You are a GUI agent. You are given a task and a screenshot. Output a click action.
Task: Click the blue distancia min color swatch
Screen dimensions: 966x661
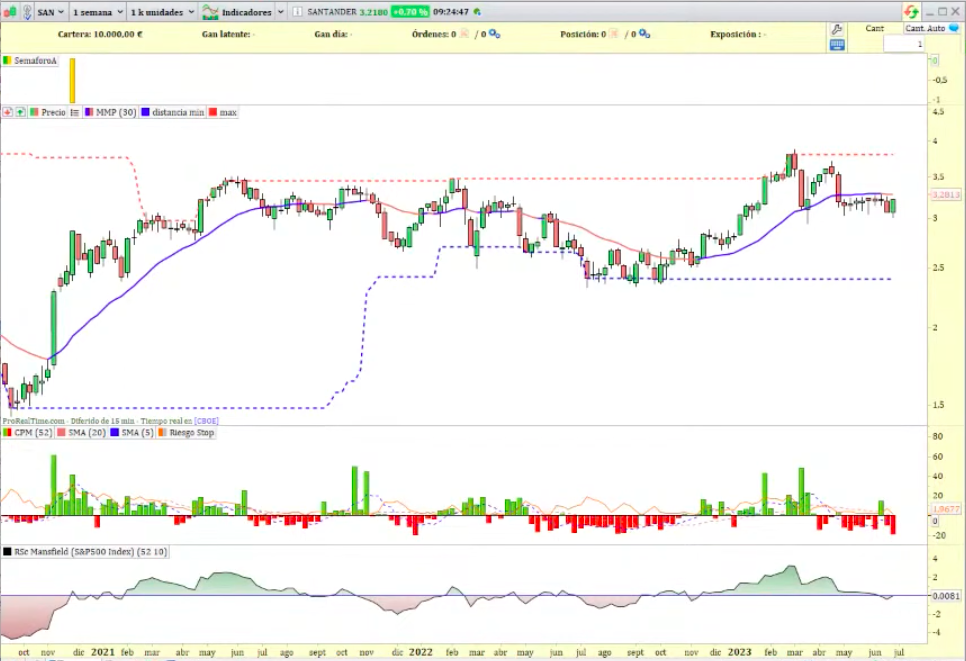pos(145,112)
